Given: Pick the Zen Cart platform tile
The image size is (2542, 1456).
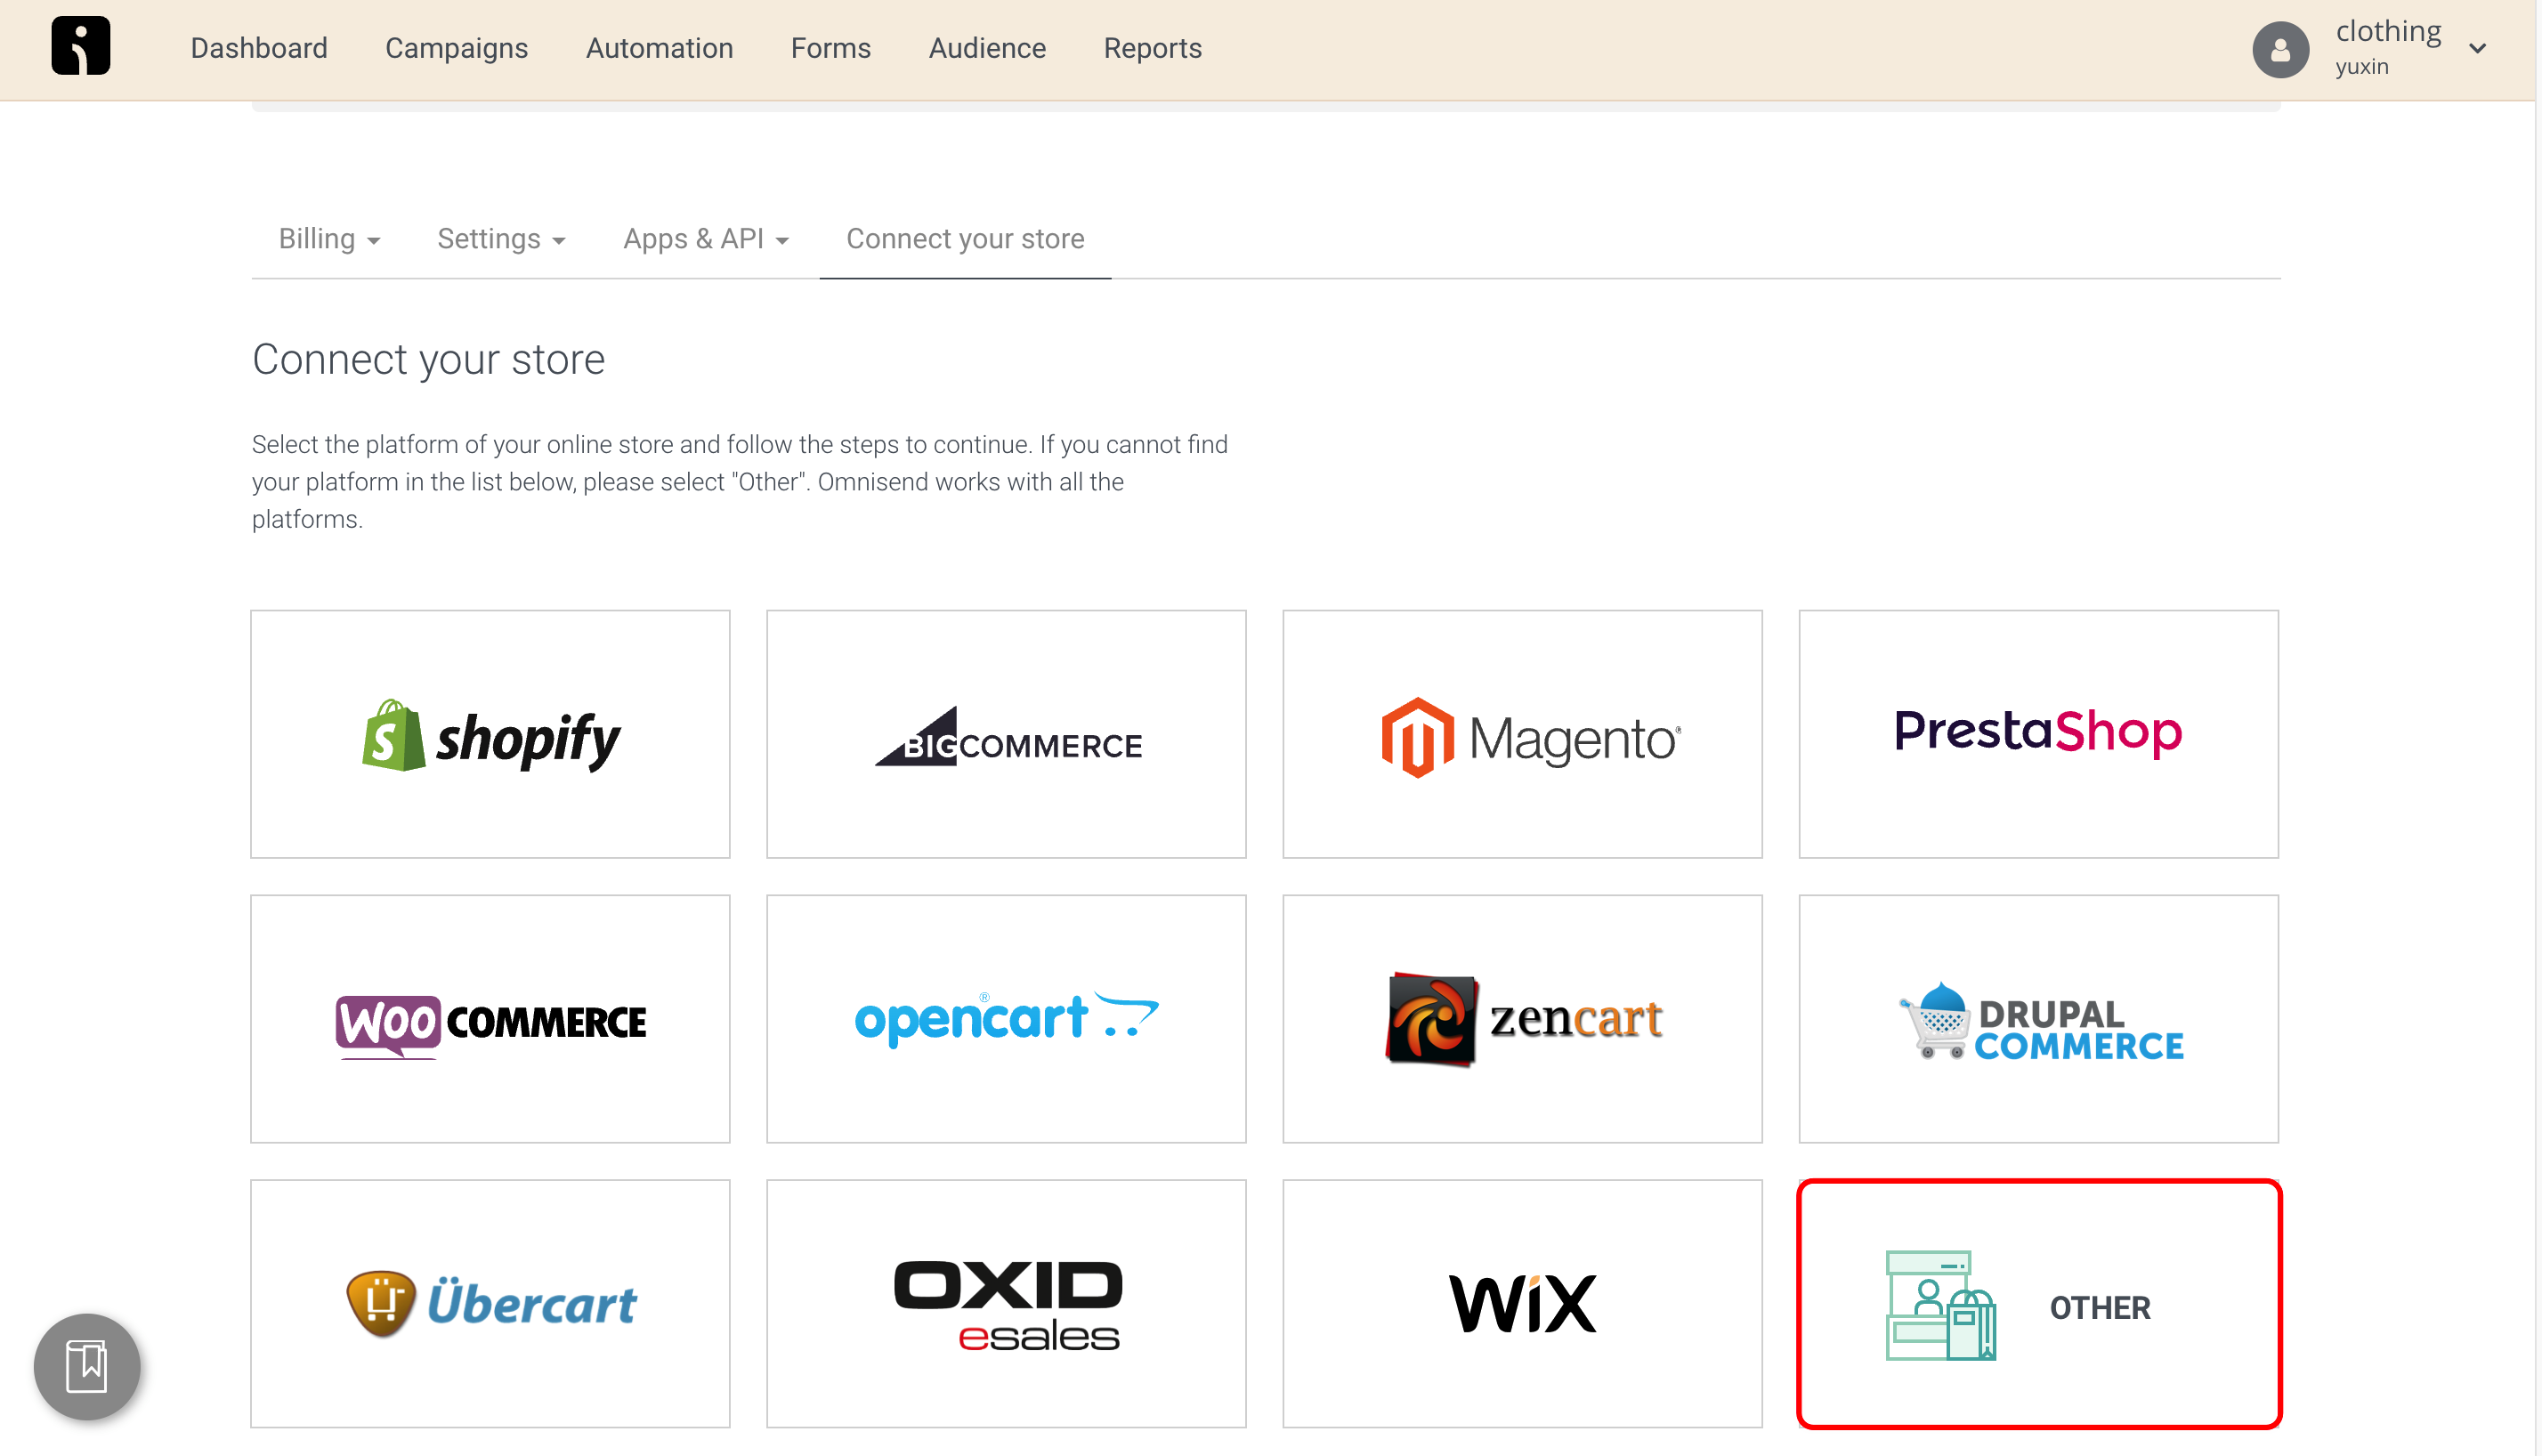Looking at the screenshot, I should click(1522, 1019).
